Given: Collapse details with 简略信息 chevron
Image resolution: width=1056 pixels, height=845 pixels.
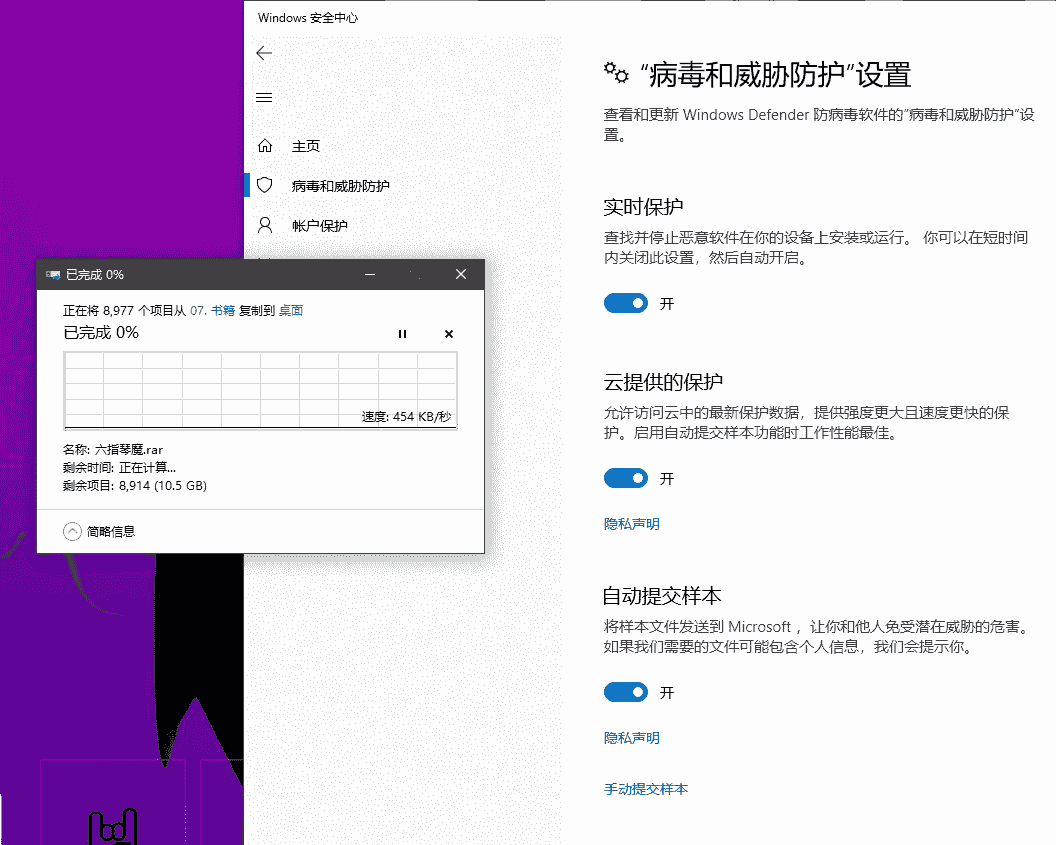Looking at the screenshot, I should tap(72, 532).
